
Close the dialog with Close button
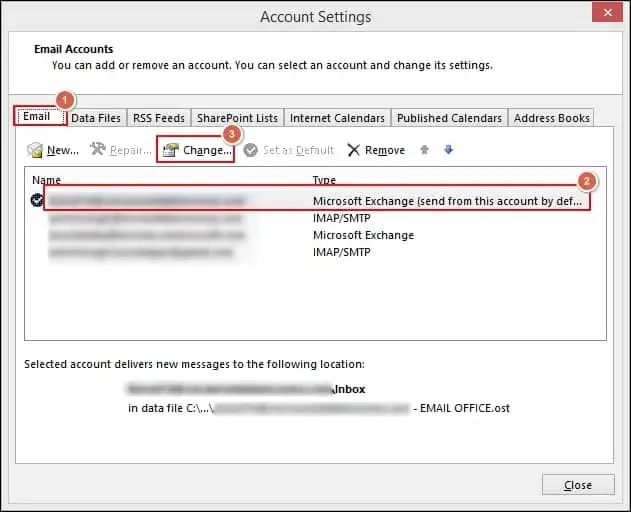point(578,485)
